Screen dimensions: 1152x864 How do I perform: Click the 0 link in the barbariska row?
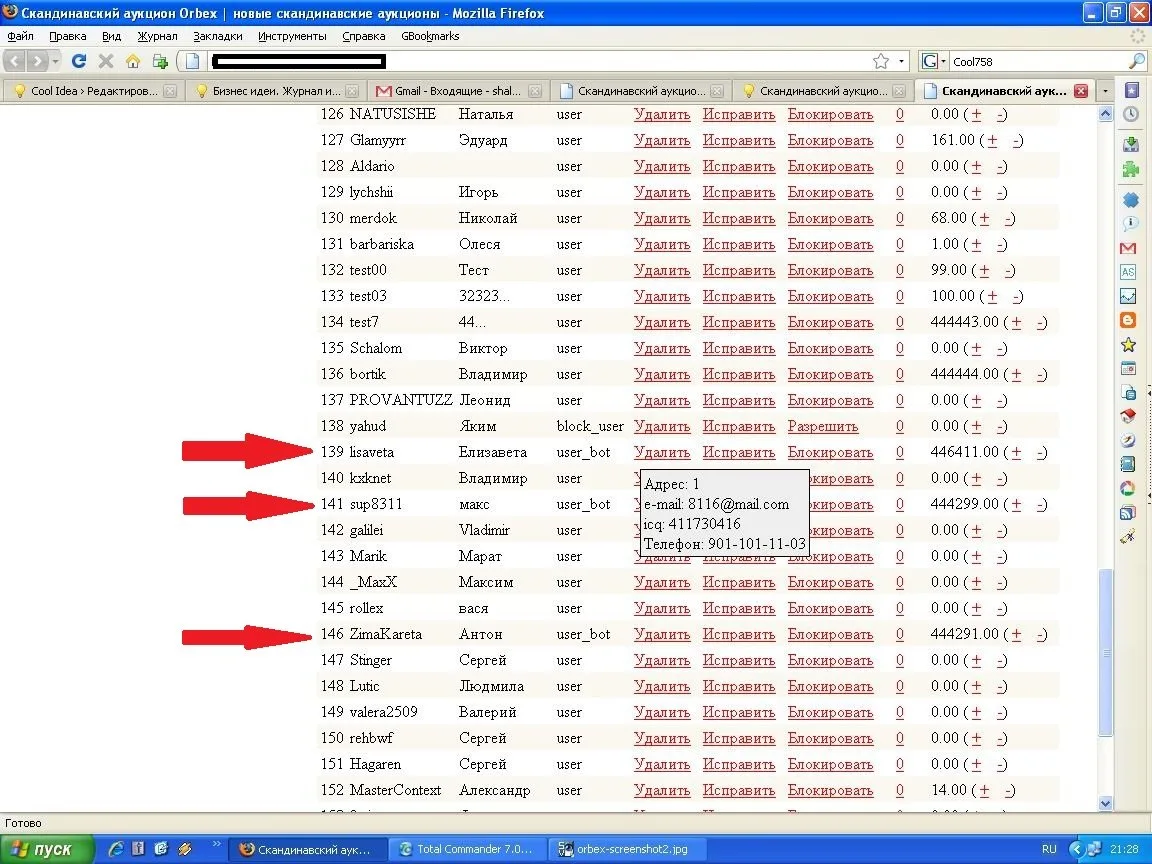(x=899, y=245)
